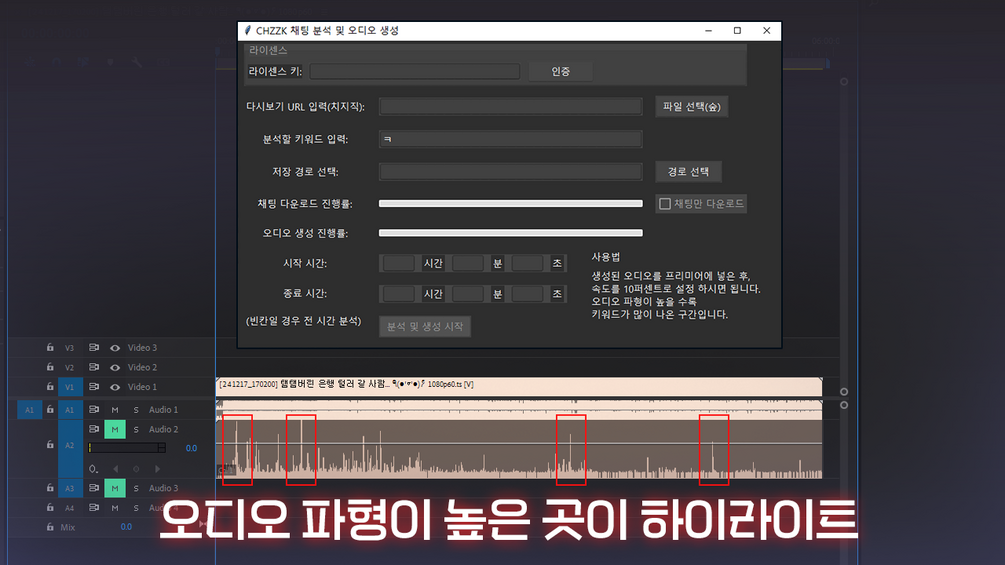This screenshot has height=565, width=1005.
Task: Click 분석 및 생성 시작 button
Action: point(425,327)
